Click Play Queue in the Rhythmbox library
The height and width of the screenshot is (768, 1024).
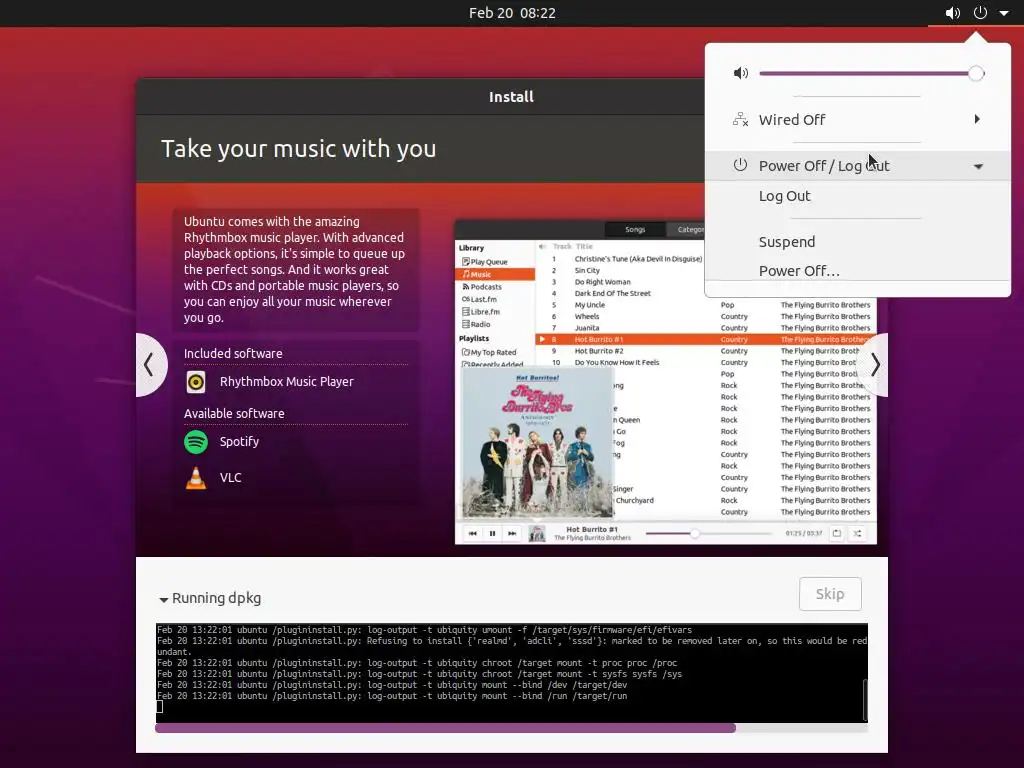[x=485, y=261]
